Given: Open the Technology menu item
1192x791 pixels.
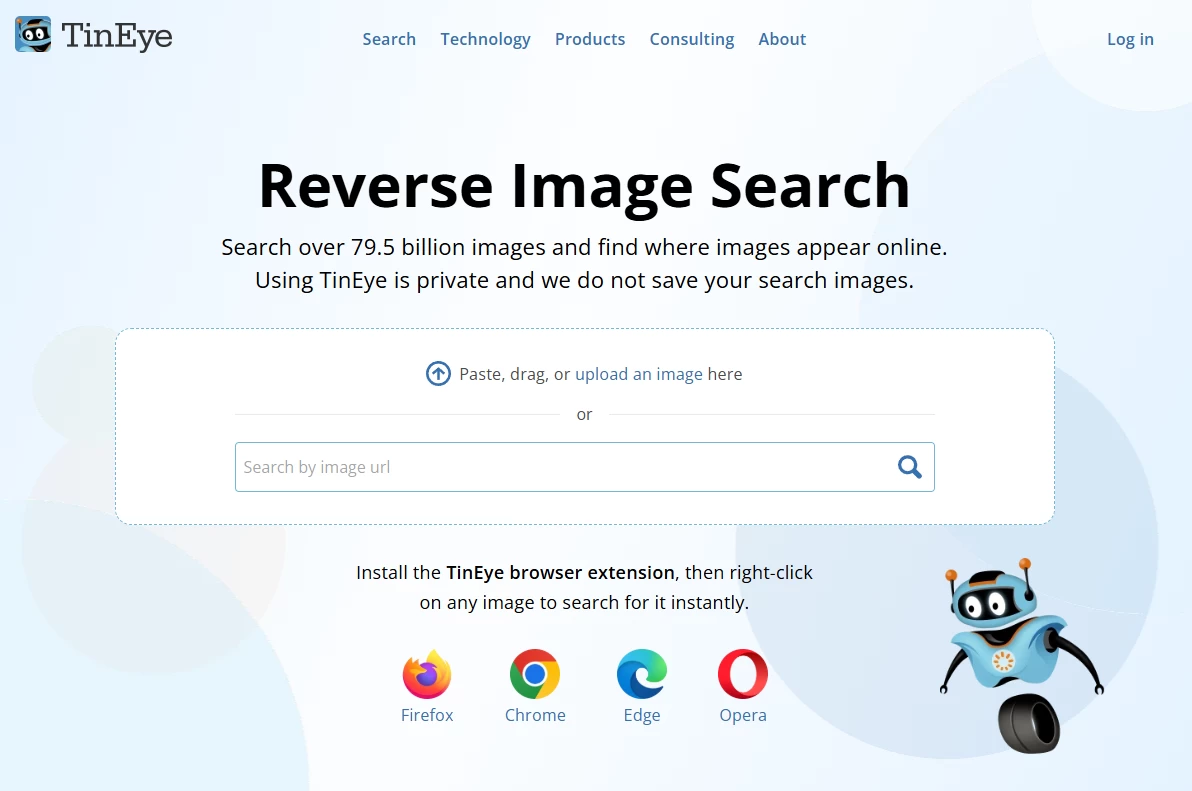Looking at the screenshot, I should (x=486, y=40).
